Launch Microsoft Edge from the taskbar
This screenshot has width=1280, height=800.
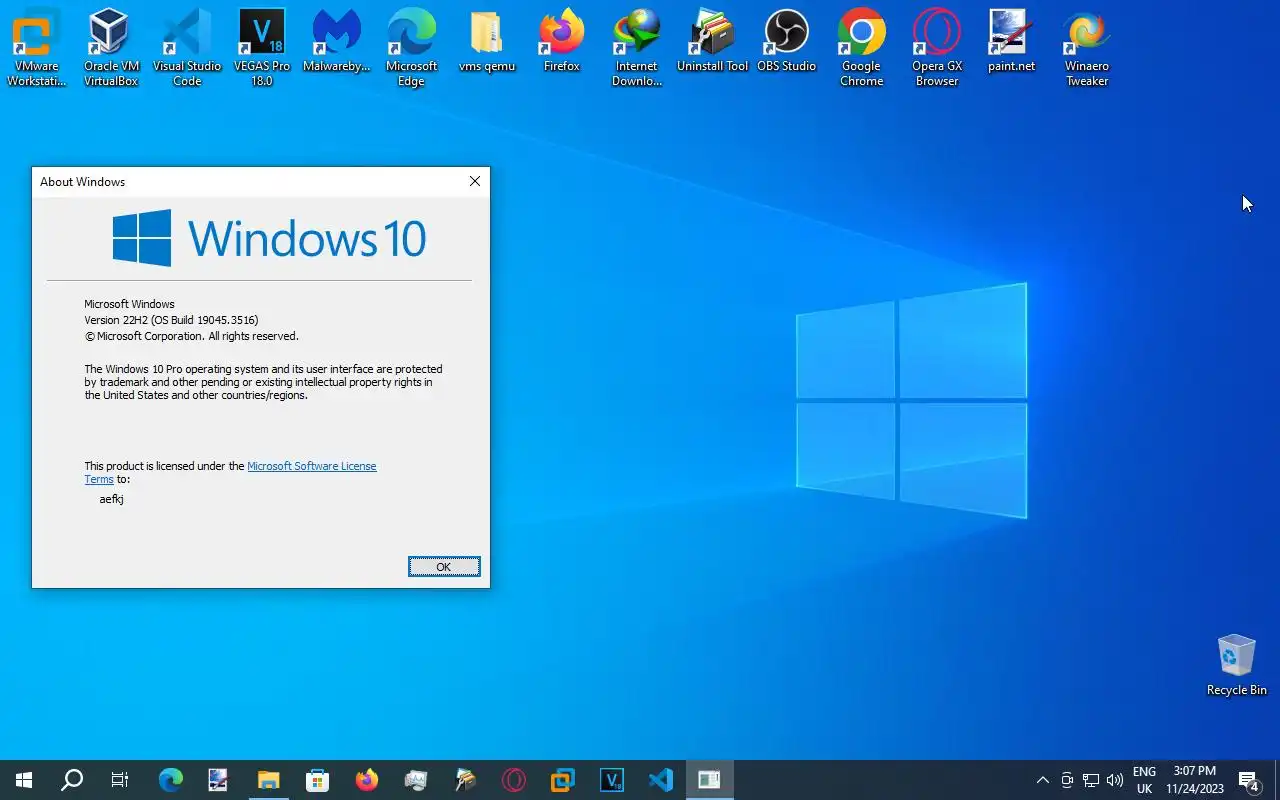click(171, 780)
